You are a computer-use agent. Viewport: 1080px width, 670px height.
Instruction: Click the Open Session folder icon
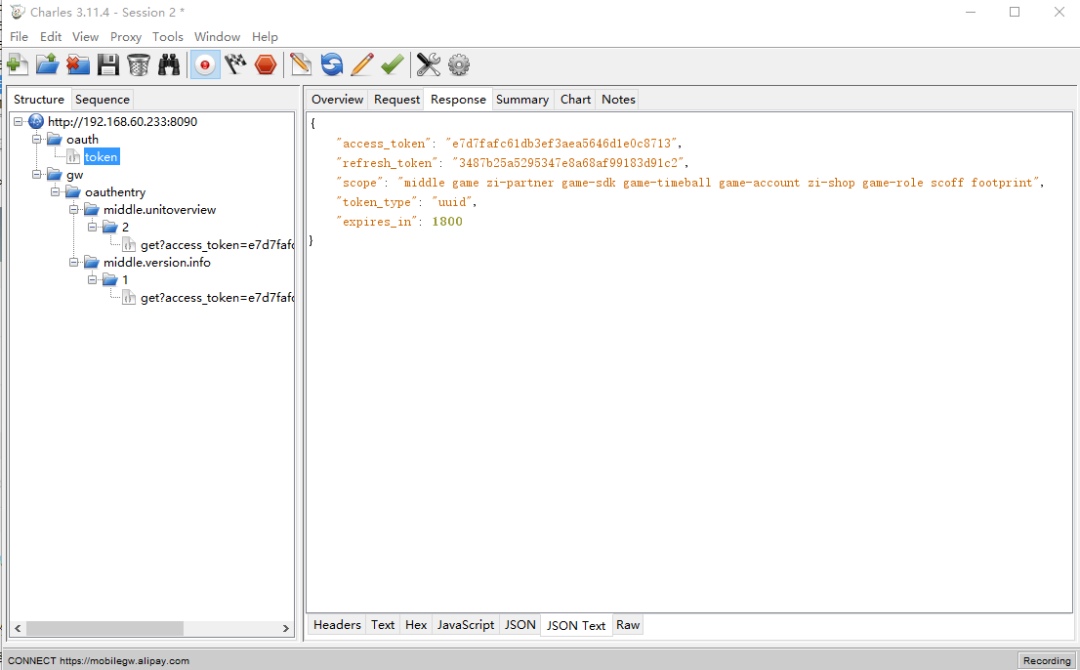tap(48, 65)
